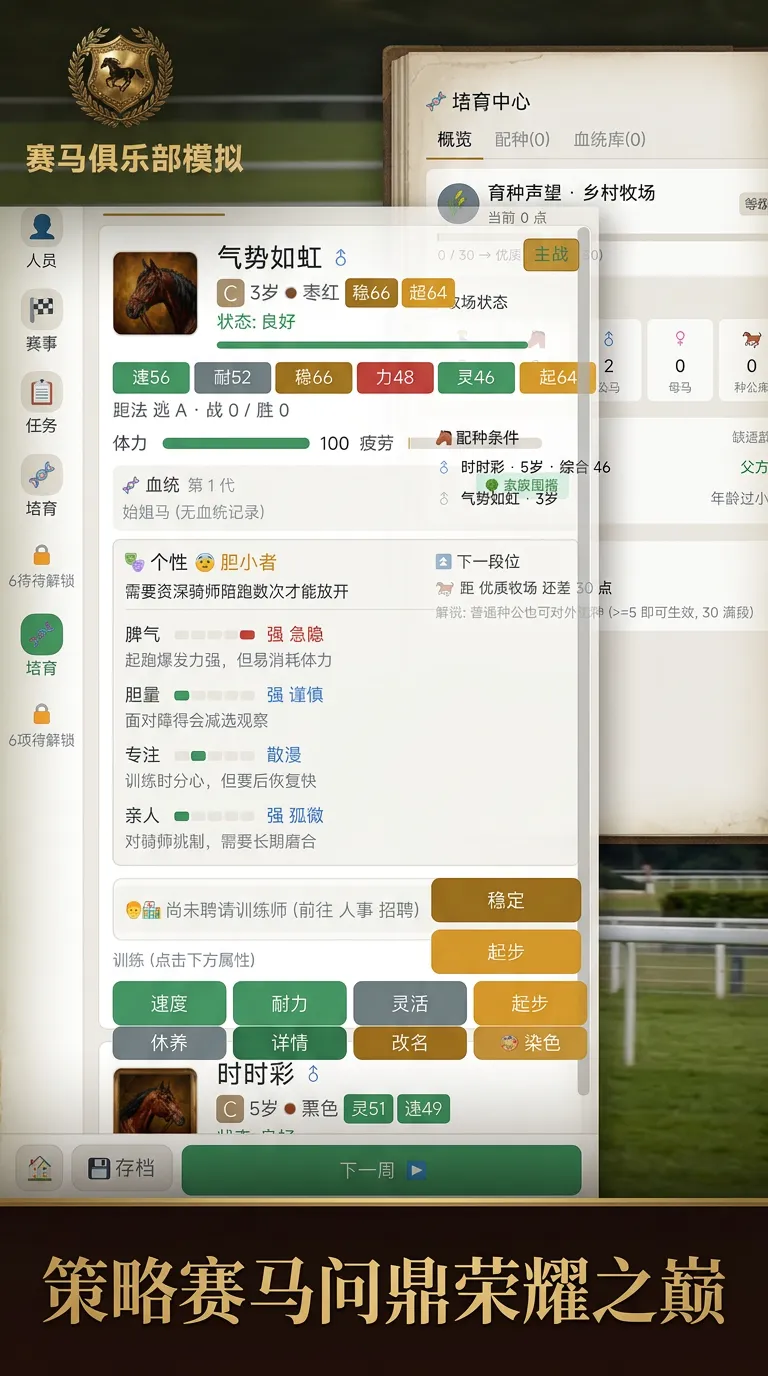Click the male symbol beside 时时彩
The image size is (768, 1376).
pyautogui.click(x=313, y=1074)
